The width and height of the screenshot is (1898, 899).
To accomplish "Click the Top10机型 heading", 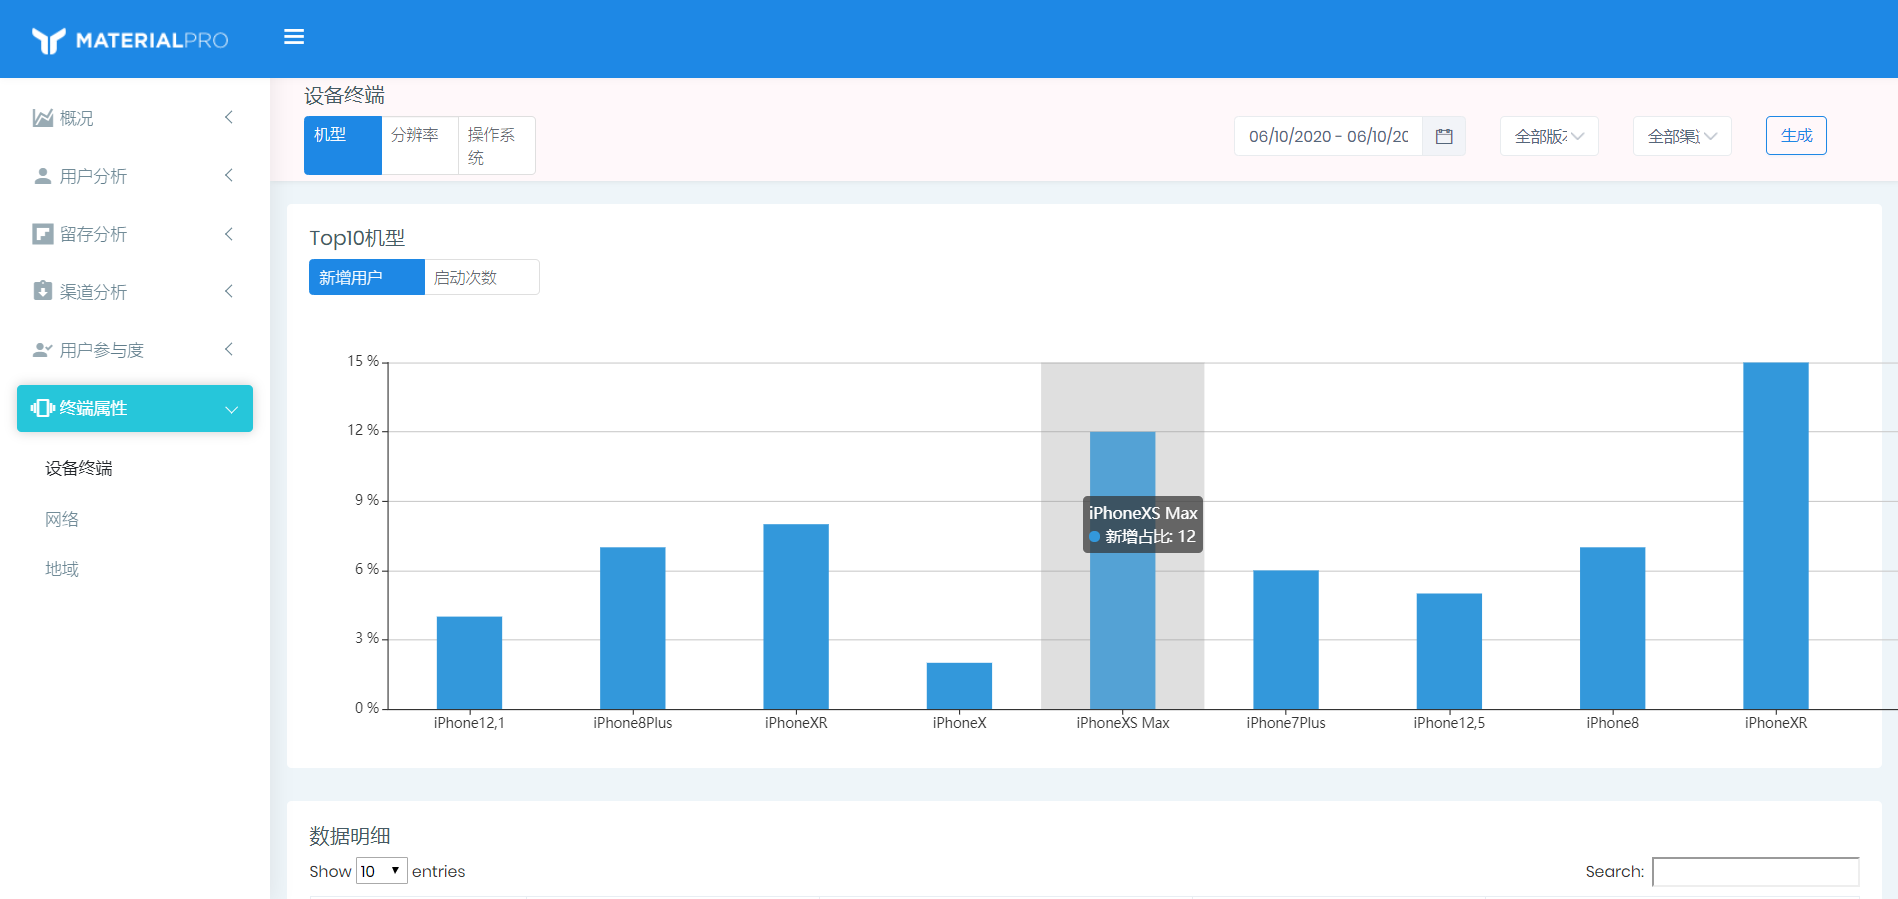I will [357, 238].
